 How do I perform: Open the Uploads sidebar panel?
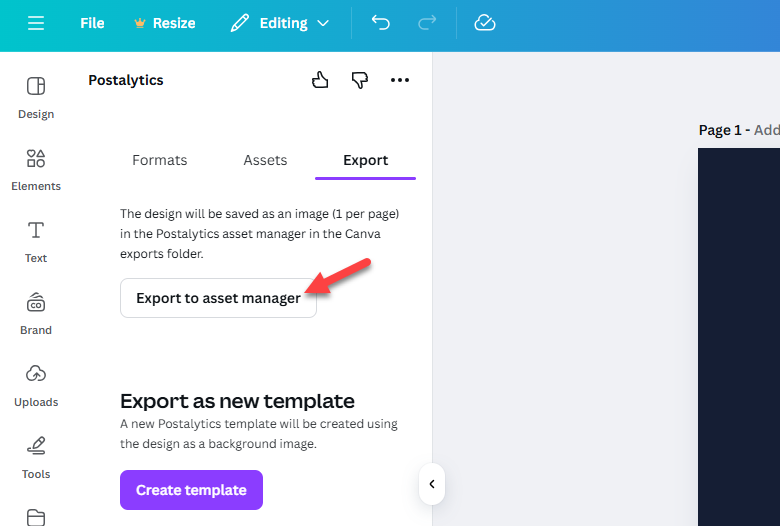click(36, 386)
